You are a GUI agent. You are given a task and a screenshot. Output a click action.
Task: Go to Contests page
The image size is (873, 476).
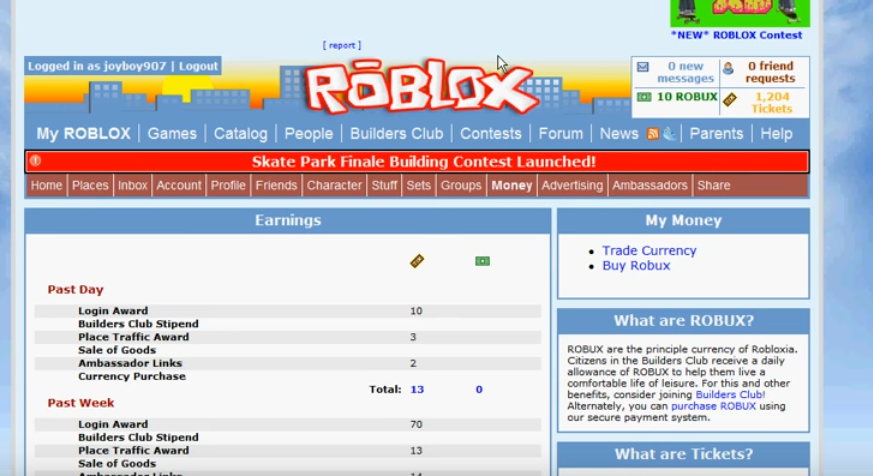[491, 134]
